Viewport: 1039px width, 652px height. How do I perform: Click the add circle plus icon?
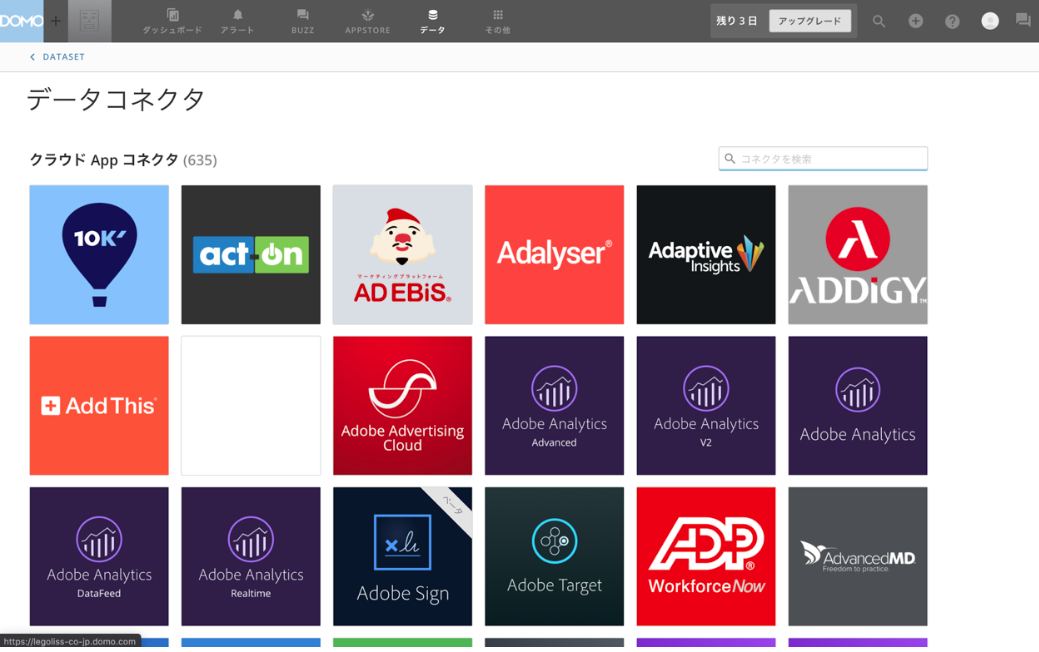pos(916,21)
